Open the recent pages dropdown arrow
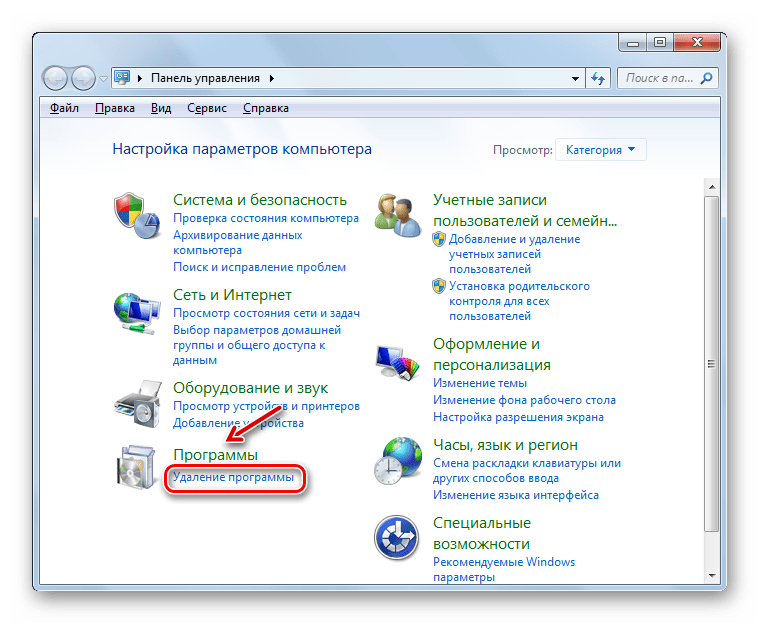This screenshot has width=760, height=624. tap(103, 78)
